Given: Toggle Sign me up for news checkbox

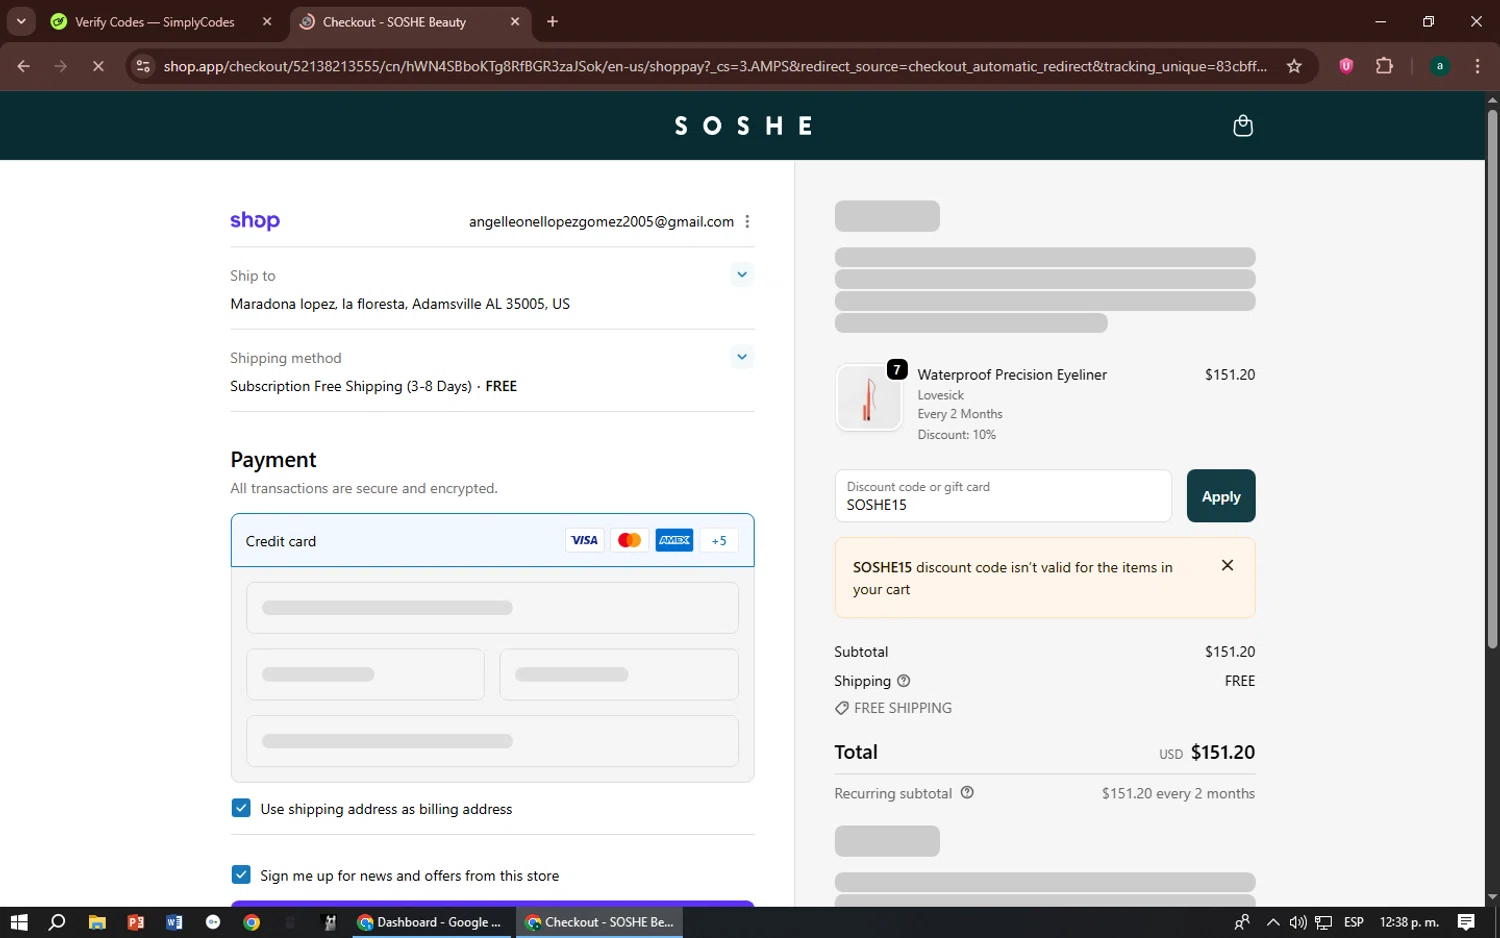Looking at the screenshot, I should [x=241, y=875].
